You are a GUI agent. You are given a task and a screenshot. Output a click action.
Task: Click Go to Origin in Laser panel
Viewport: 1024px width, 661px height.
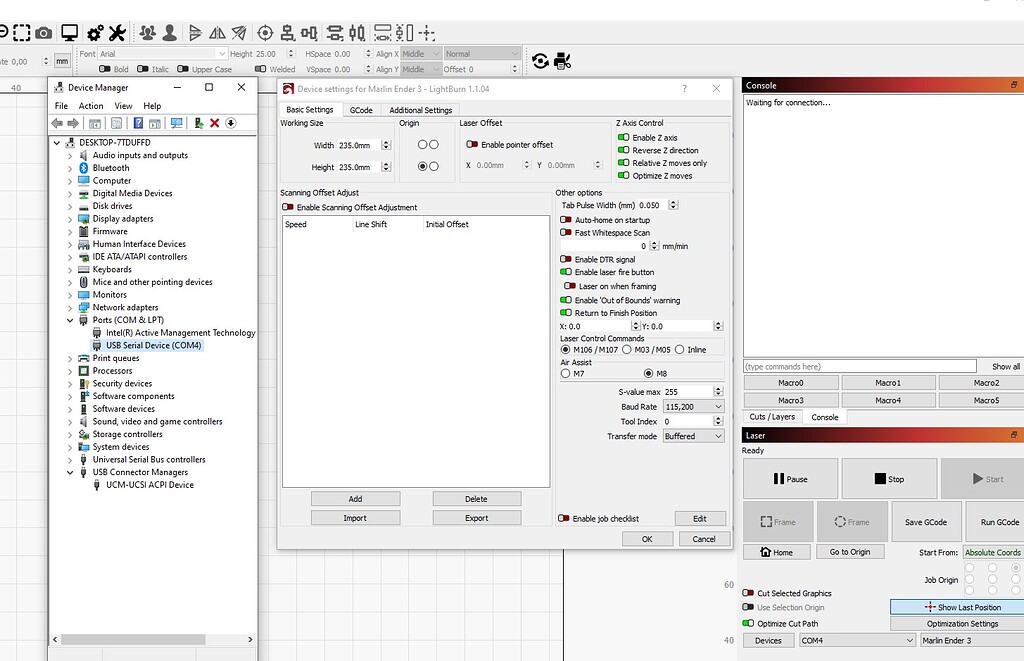850,551
